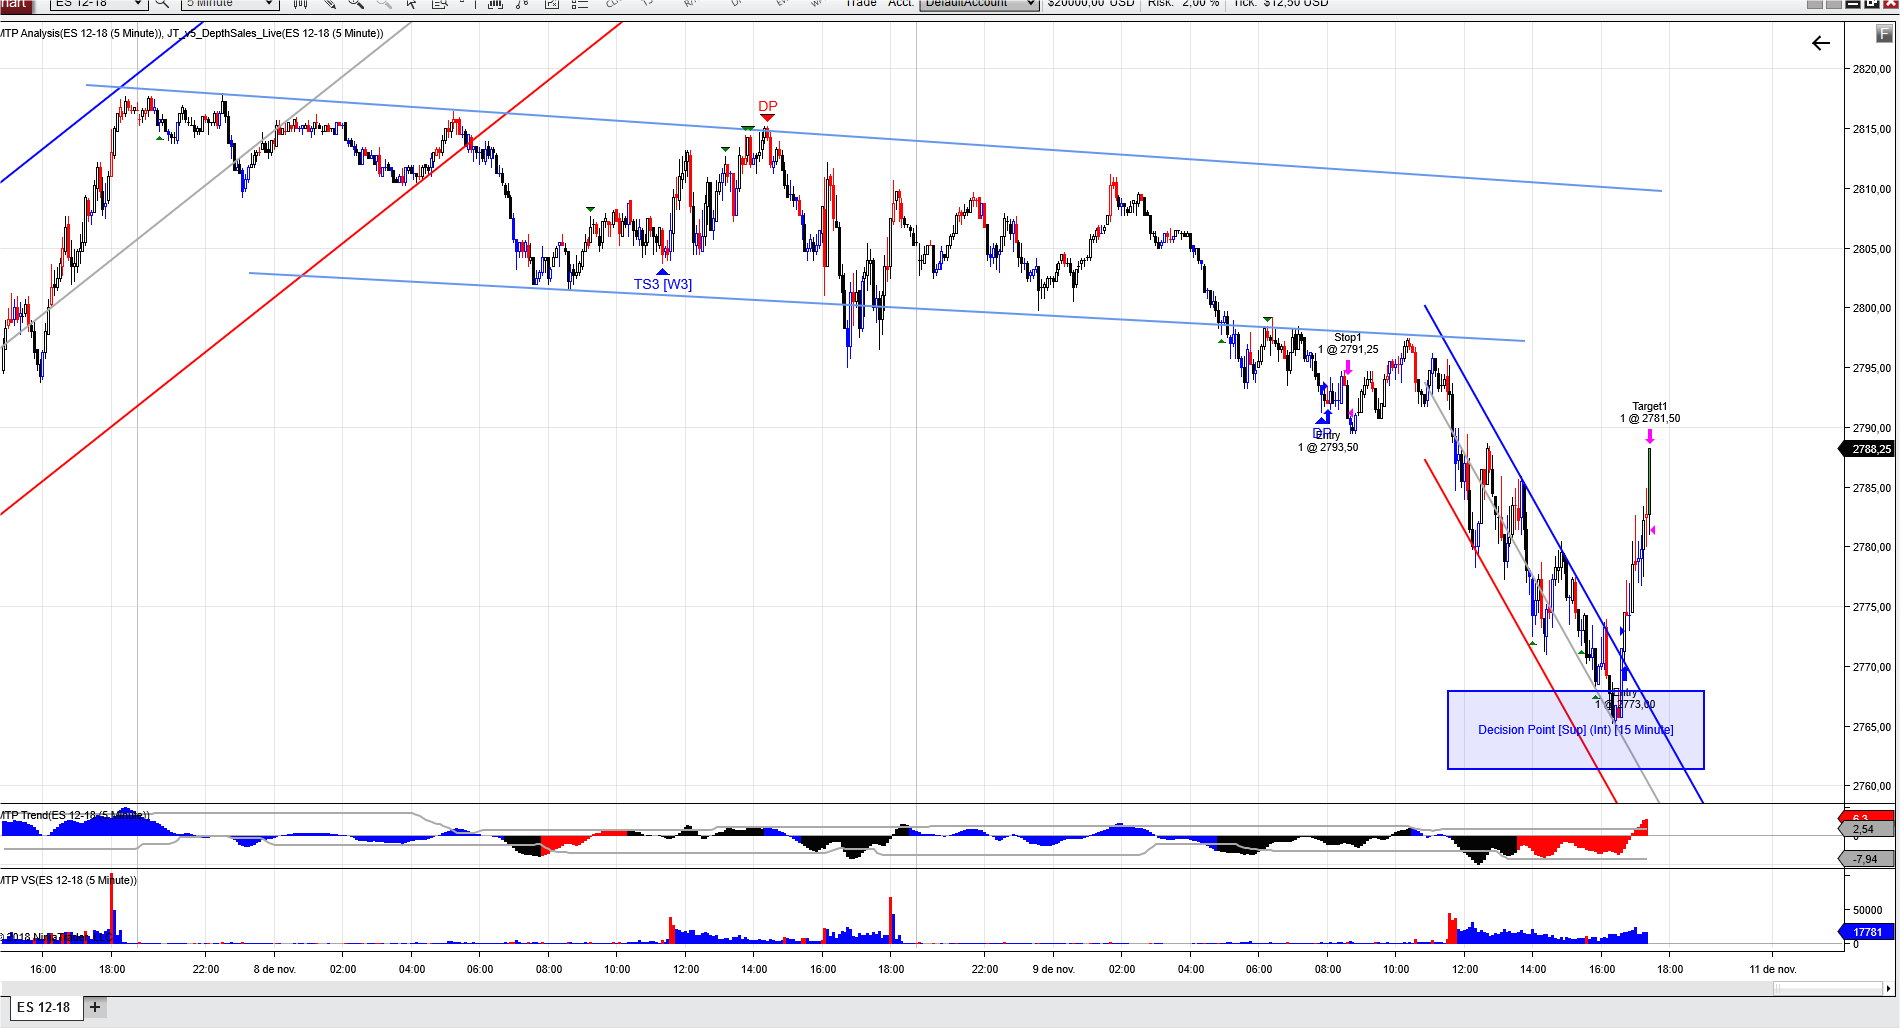Viewport: 1900px width, 1028px height.
Task: Click the greyed zoom out magnifier
Action: pyautogui.click(x=384, y=4)
